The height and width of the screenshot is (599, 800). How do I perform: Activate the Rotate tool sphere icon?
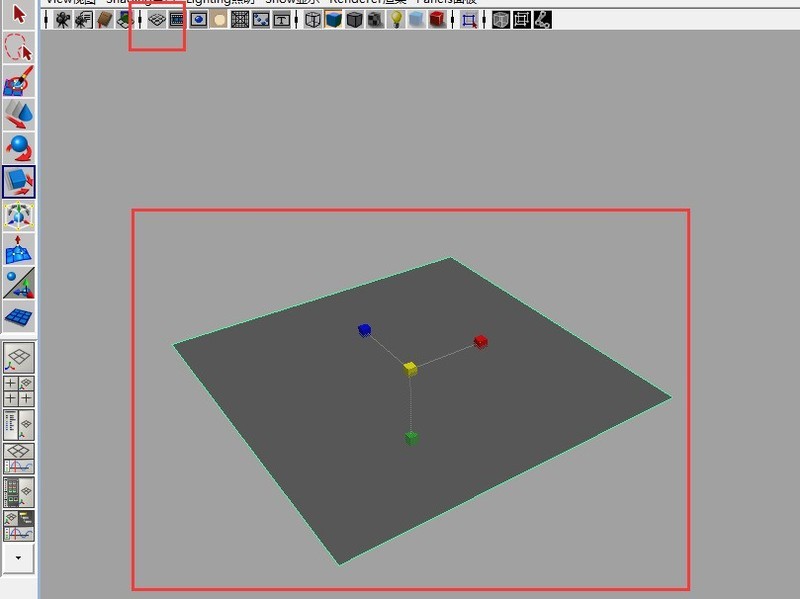[x=19, y=149]
